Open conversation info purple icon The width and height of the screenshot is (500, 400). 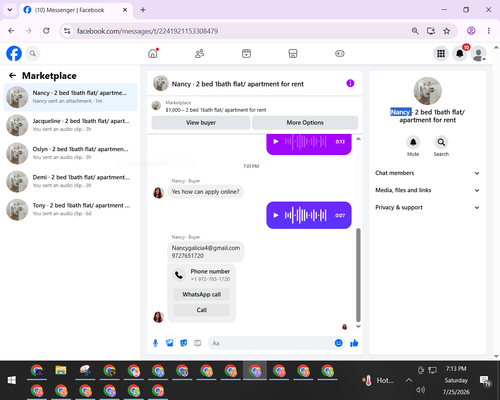[350, 83]
